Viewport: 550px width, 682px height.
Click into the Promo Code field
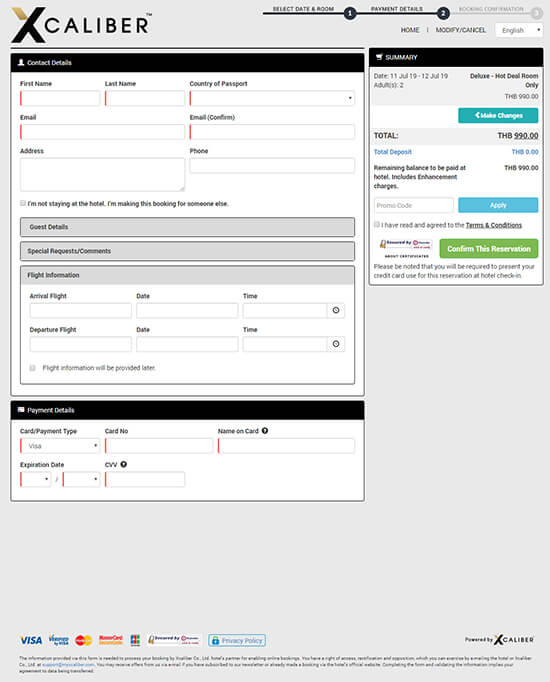[414, 205]
